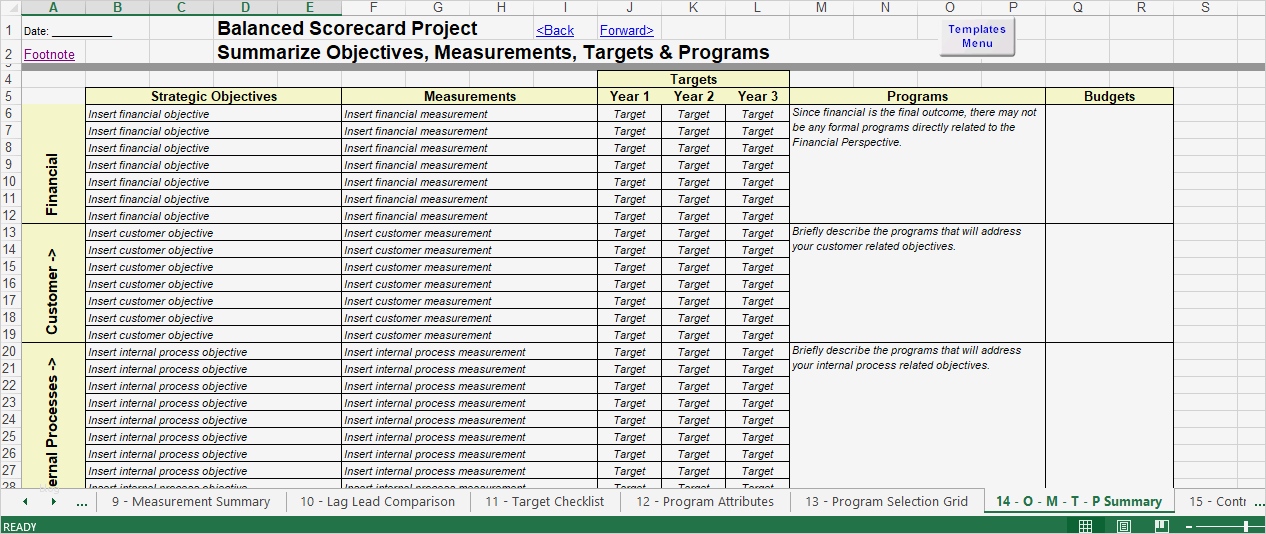Select the first financial objective cell
The image size is (1266, 534).
[213, 114]
